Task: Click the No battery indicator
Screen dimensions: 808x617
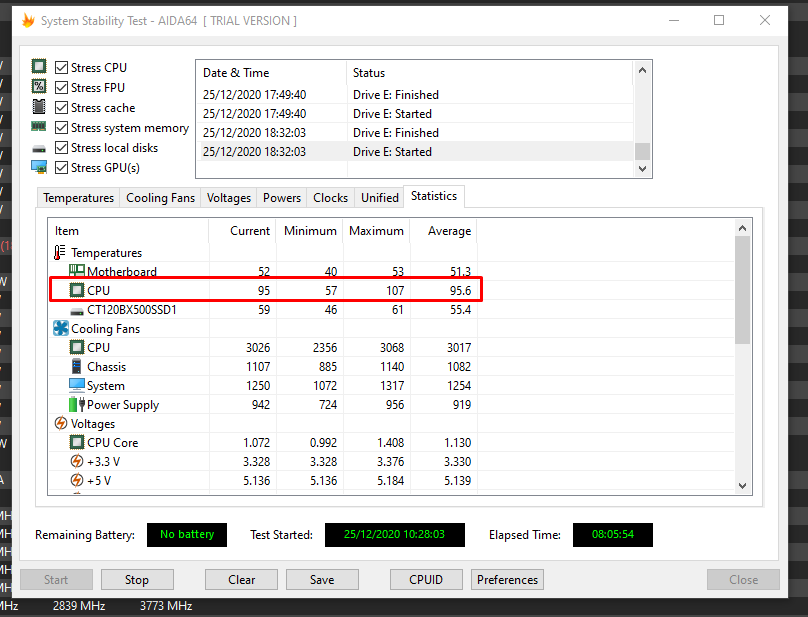Action: (x=187, y=535)
